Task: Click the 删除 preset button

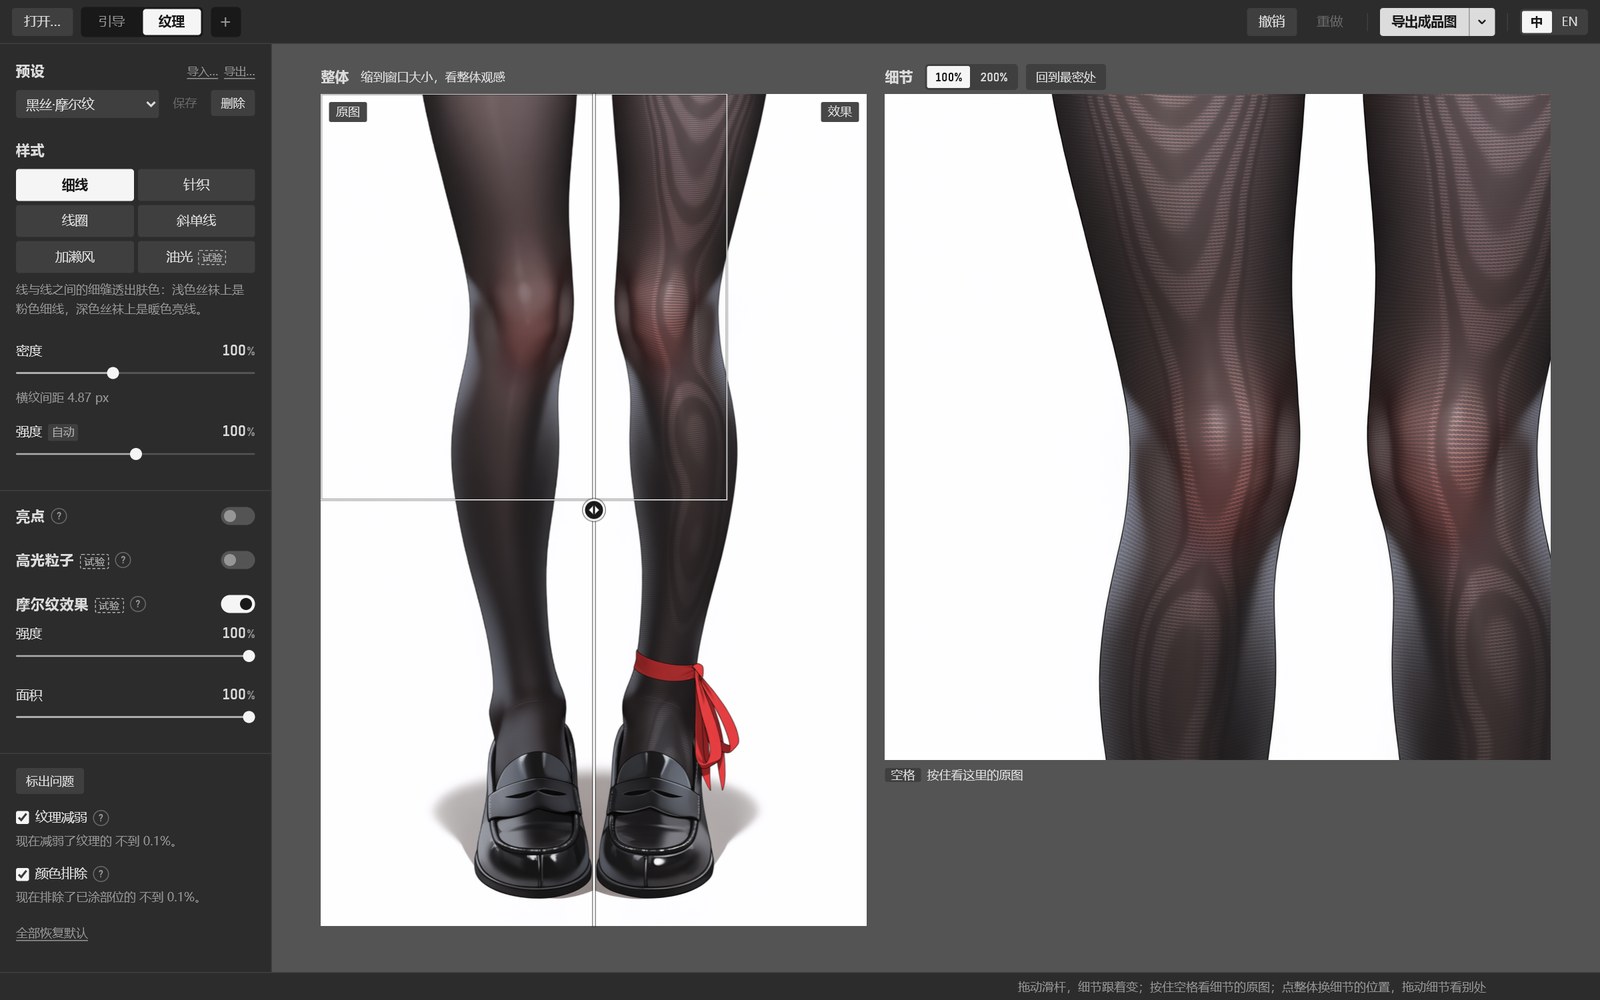Action: [x=233, y=103]
